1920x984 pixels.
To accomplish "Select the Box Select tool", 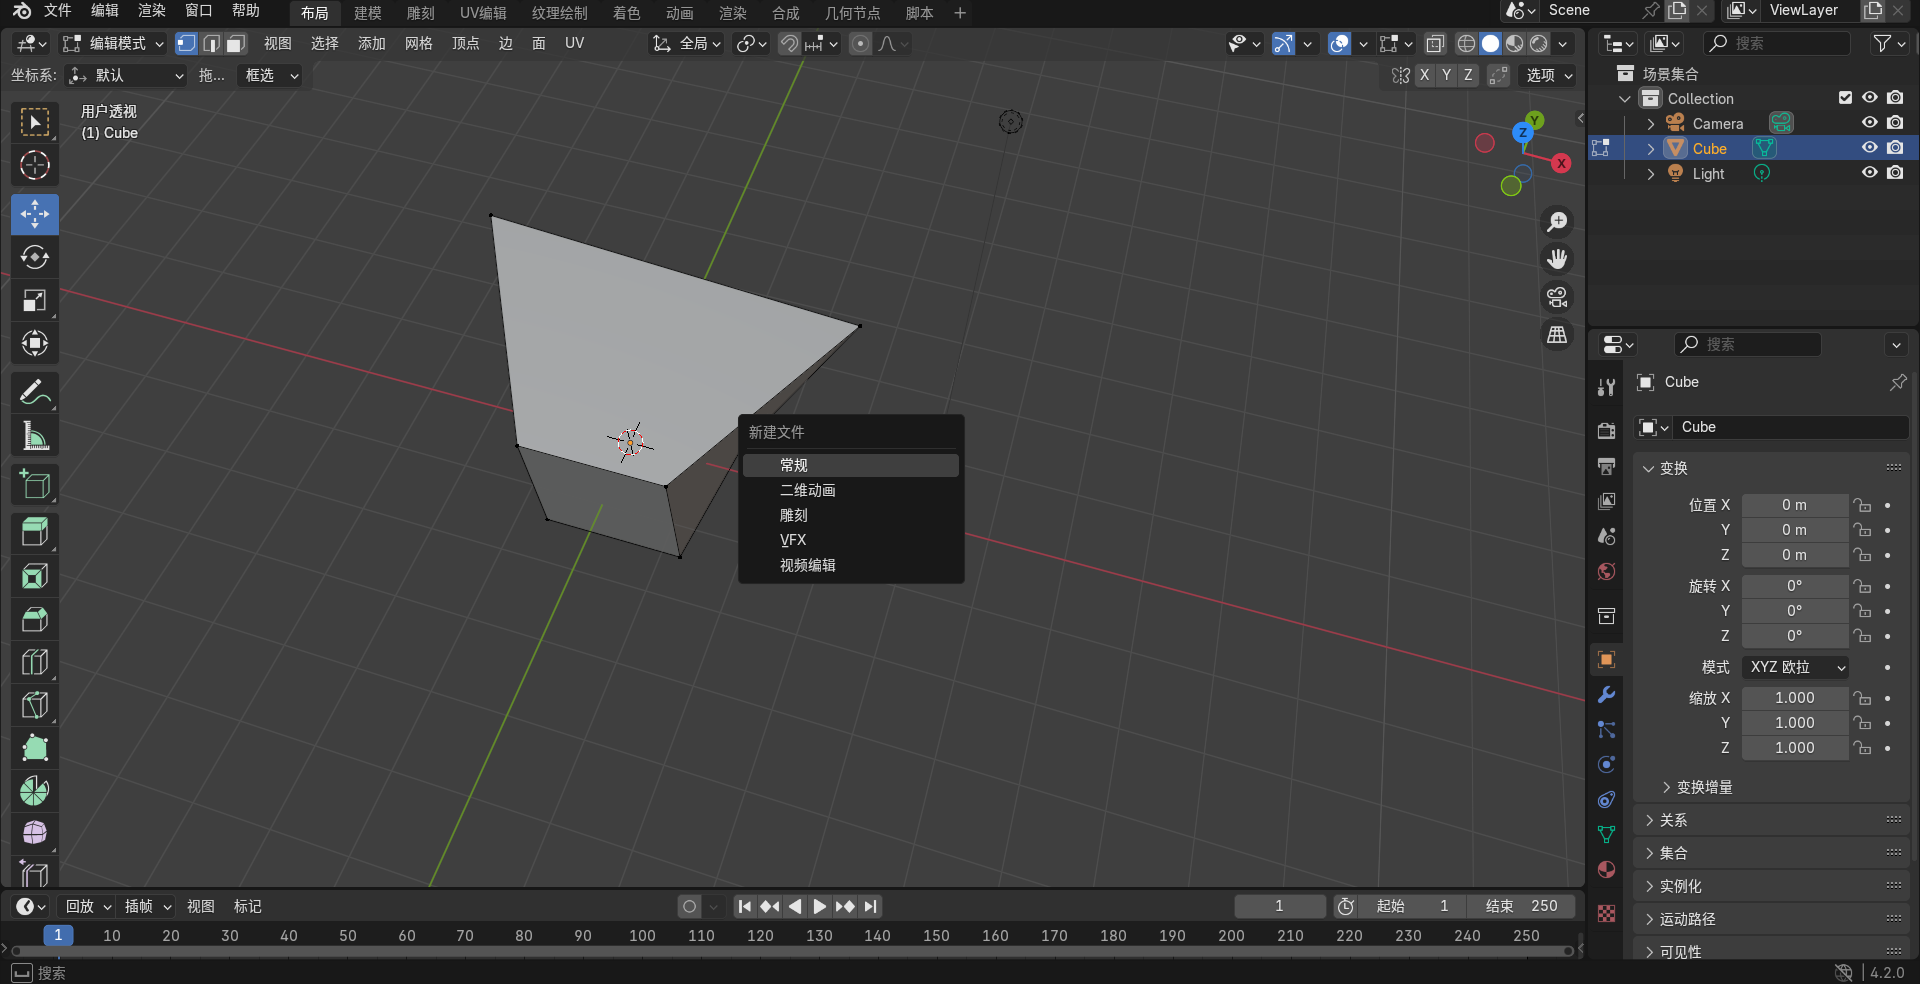I will 35,122.
